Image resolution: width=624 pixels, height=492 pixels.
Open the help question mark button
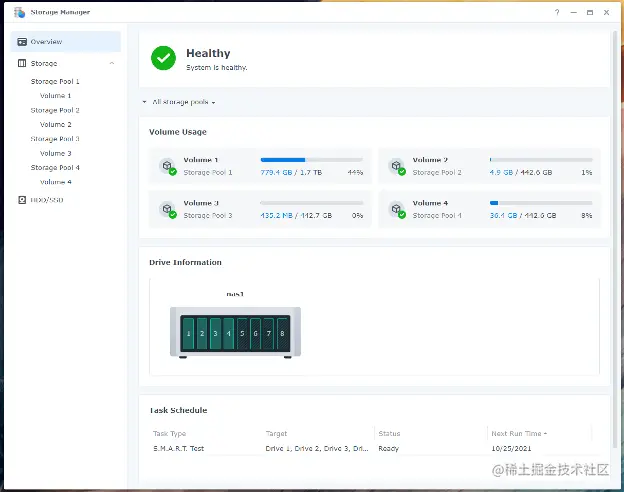coord(557,12)
